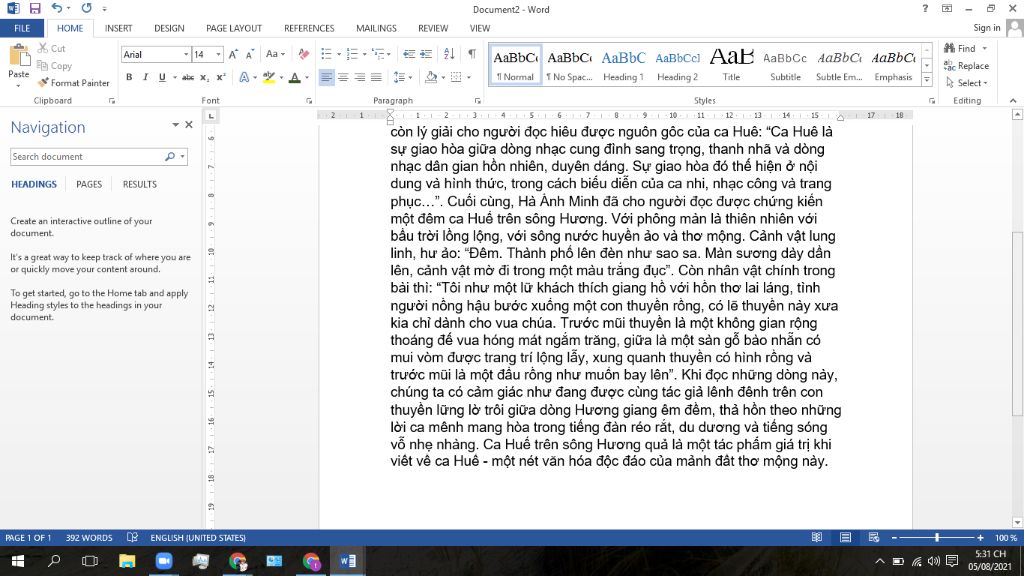This screenshot has height=576, width=1024.
Task: Open Text Effects and Typography
Action: click(244, 77)
